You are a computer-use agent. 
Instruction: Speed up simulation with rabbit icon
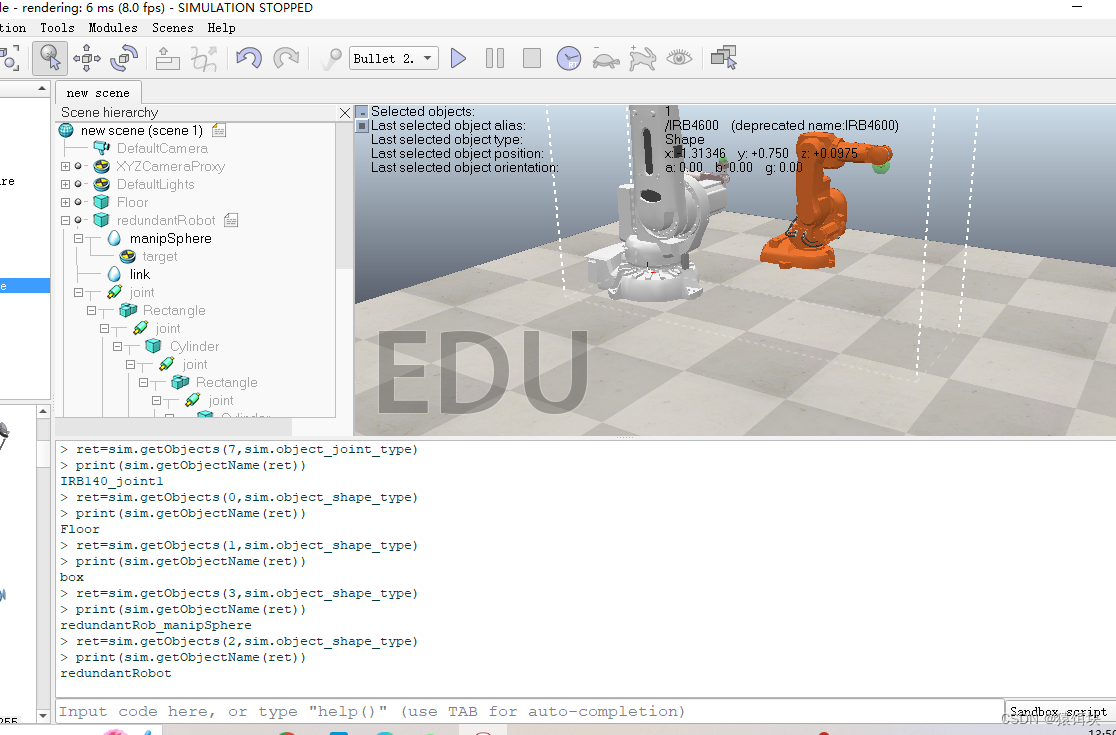pyautogui.click(x=643, y=58)
